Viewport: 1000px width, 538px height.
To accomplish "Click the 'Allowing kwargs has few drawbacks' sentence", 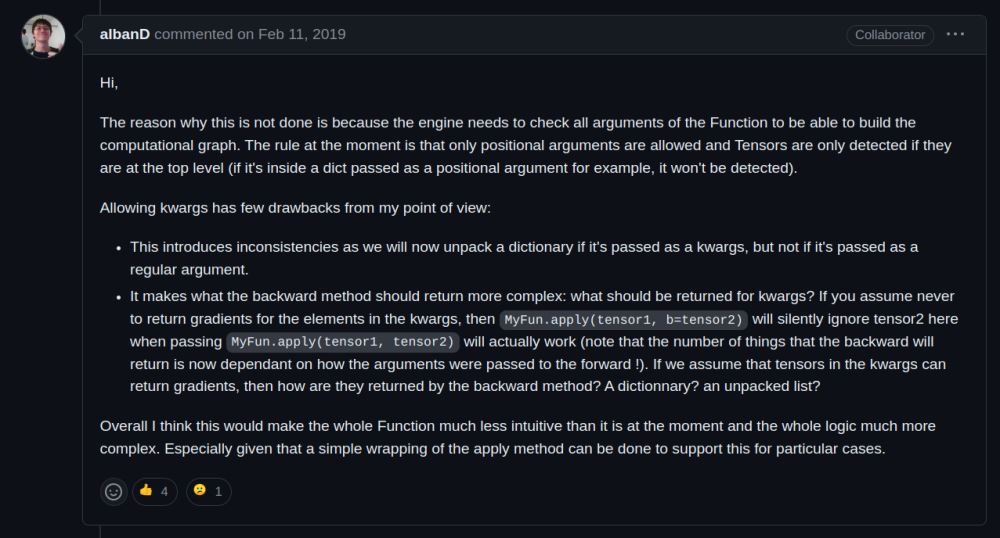I will [295, 208].
